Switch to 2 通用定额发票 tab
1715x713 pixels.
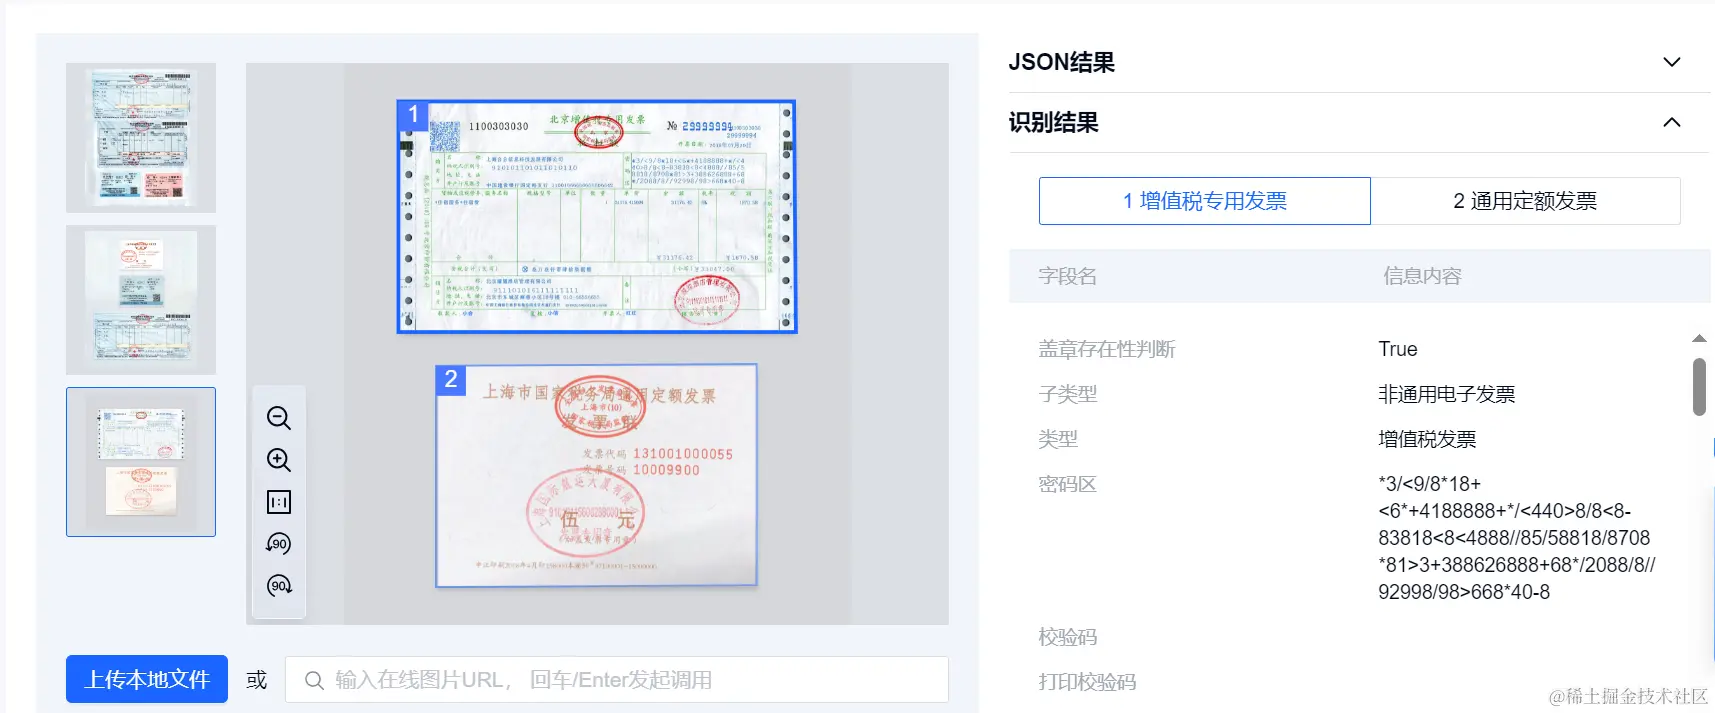pyautogui.click(x=1525, y=201)
